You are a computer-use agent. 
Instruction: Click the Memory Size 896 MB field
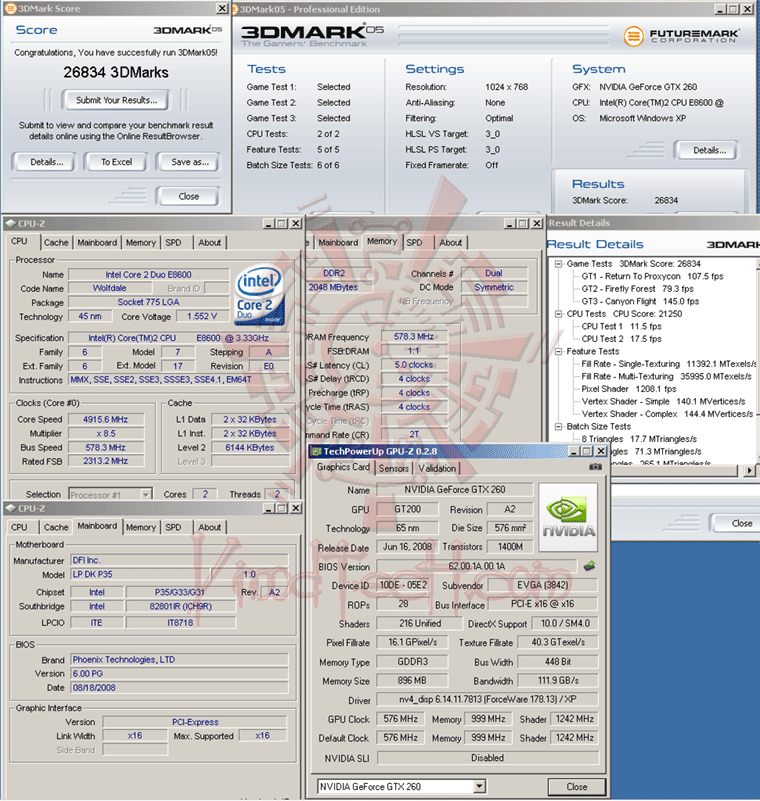tap(412, 681)
